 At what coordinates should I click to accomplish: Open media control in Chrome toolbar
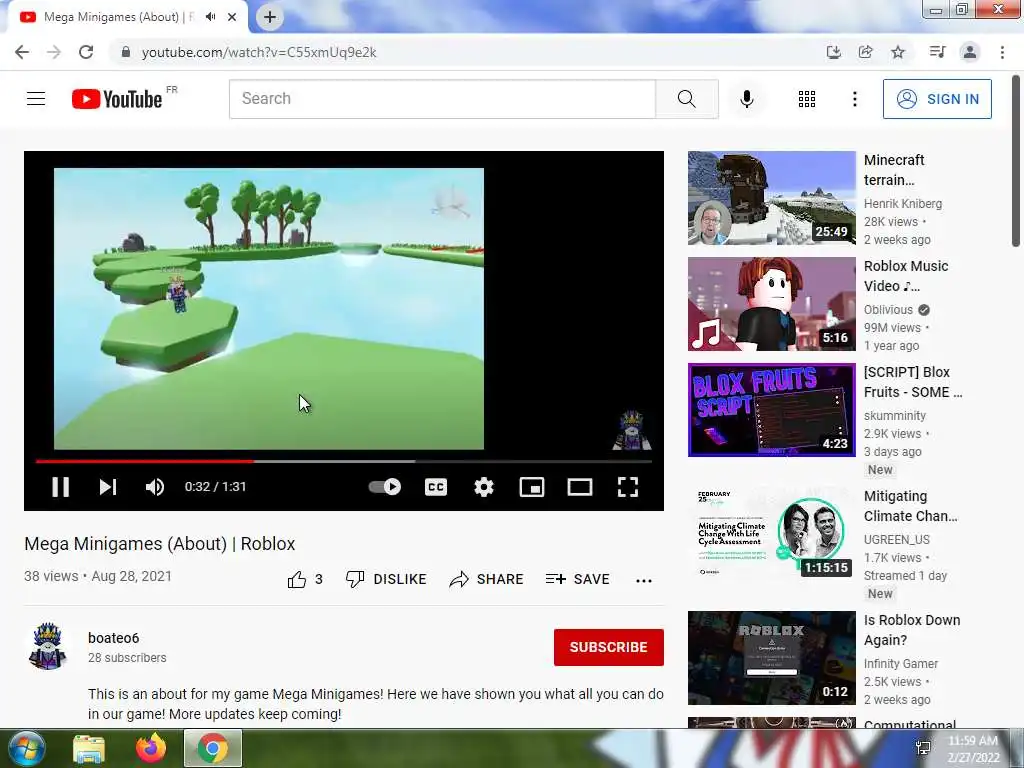click(937, 52)
